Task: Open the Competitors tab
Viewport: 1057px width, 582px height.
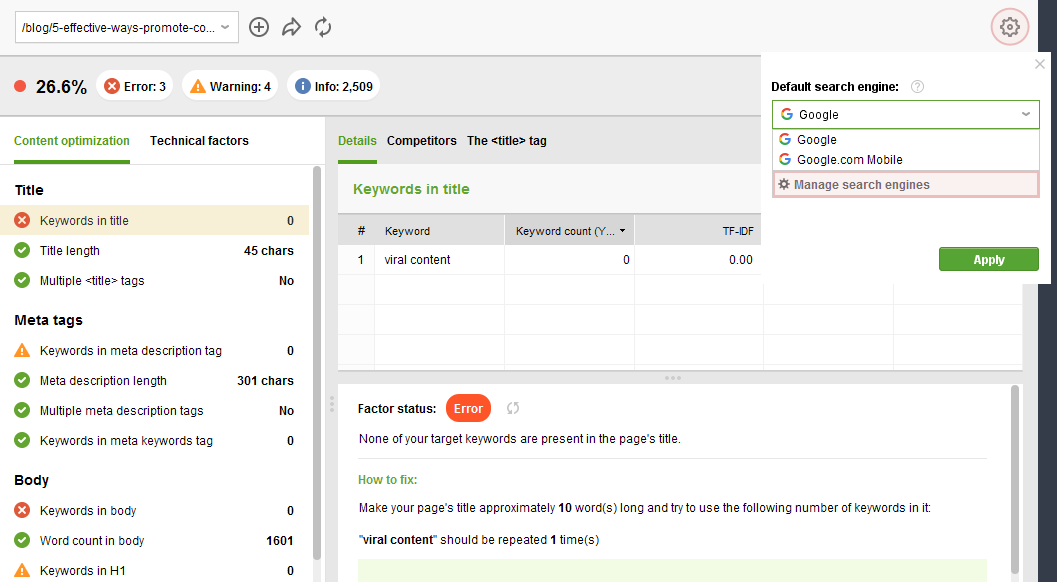Action: (x=421, y=141)
